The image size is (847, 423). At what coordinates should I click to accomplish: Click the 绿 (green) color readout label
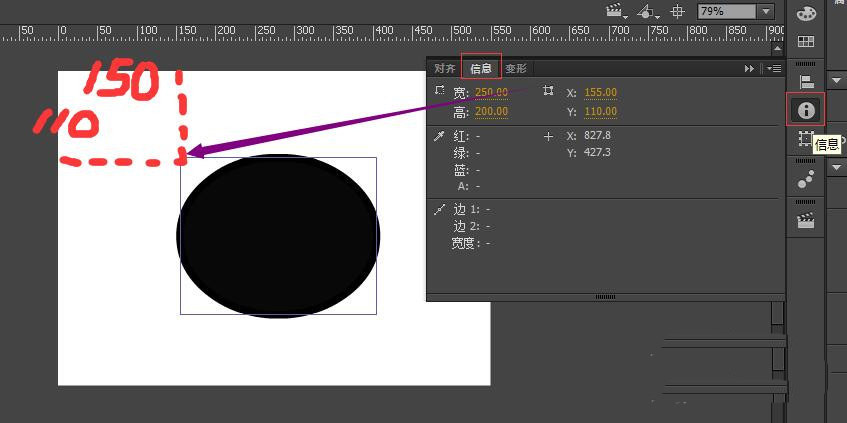point(461,154)
